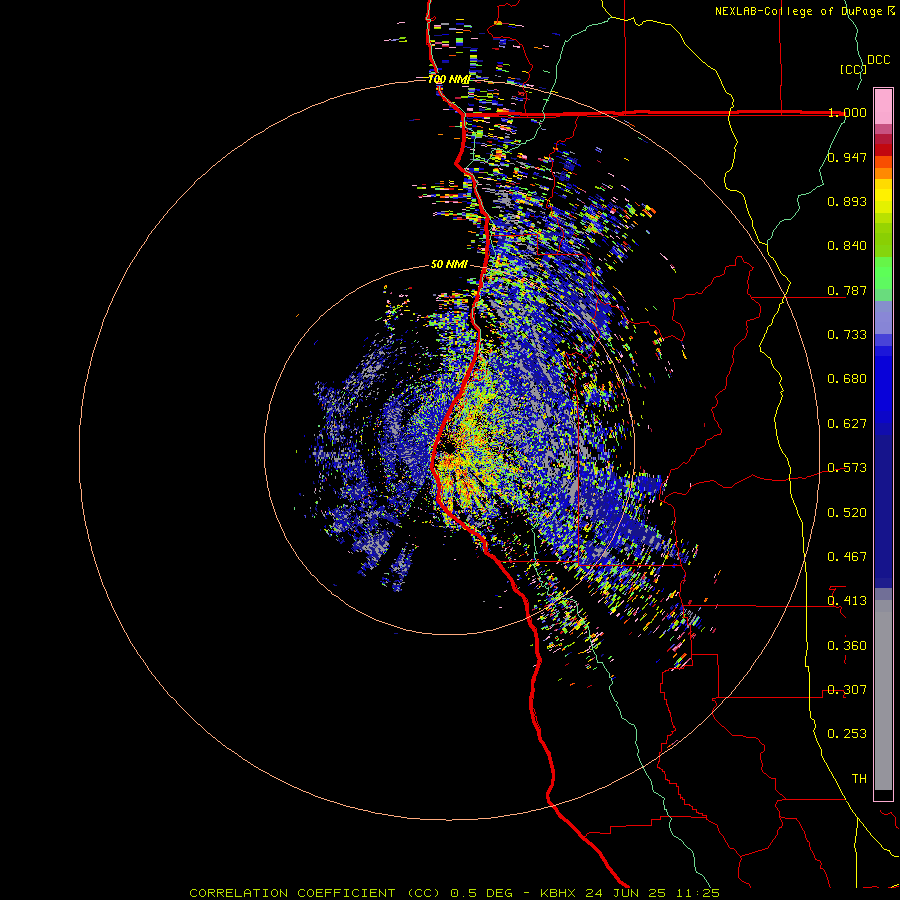Pick the pink top segment of the color bar

point(883,106)
